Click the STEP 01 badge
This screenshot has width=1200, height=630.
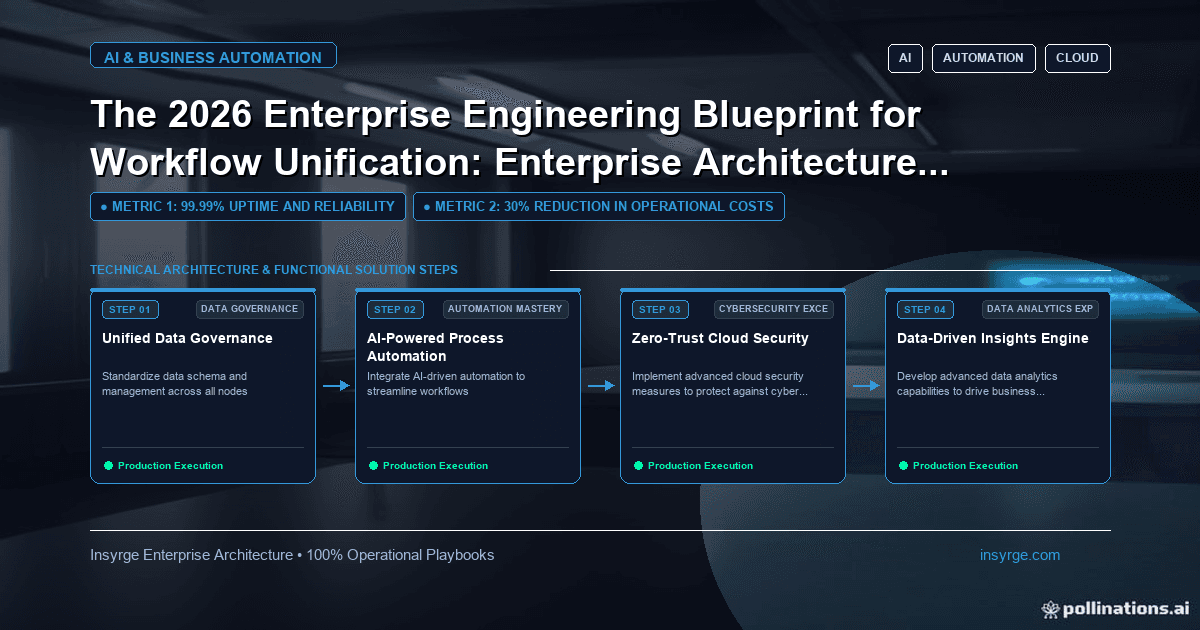click(130, 309)
